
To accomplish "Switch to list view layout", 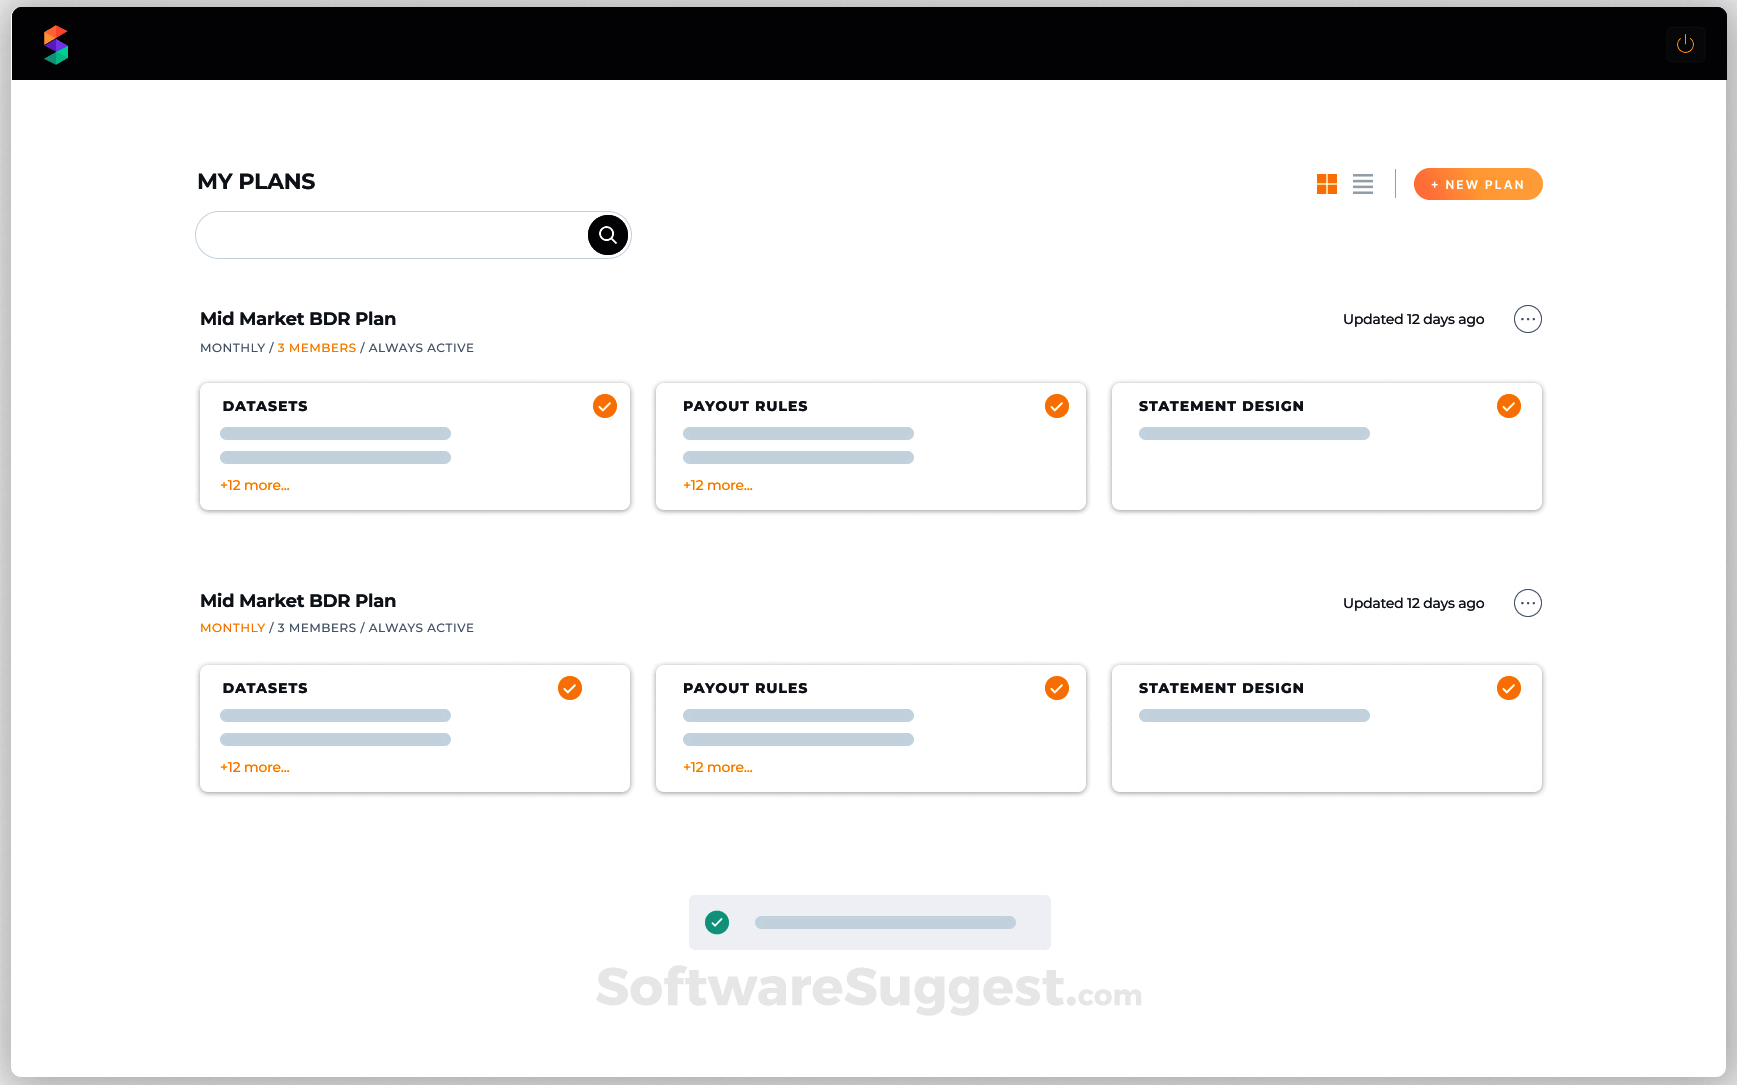I will click(1362, 184).
